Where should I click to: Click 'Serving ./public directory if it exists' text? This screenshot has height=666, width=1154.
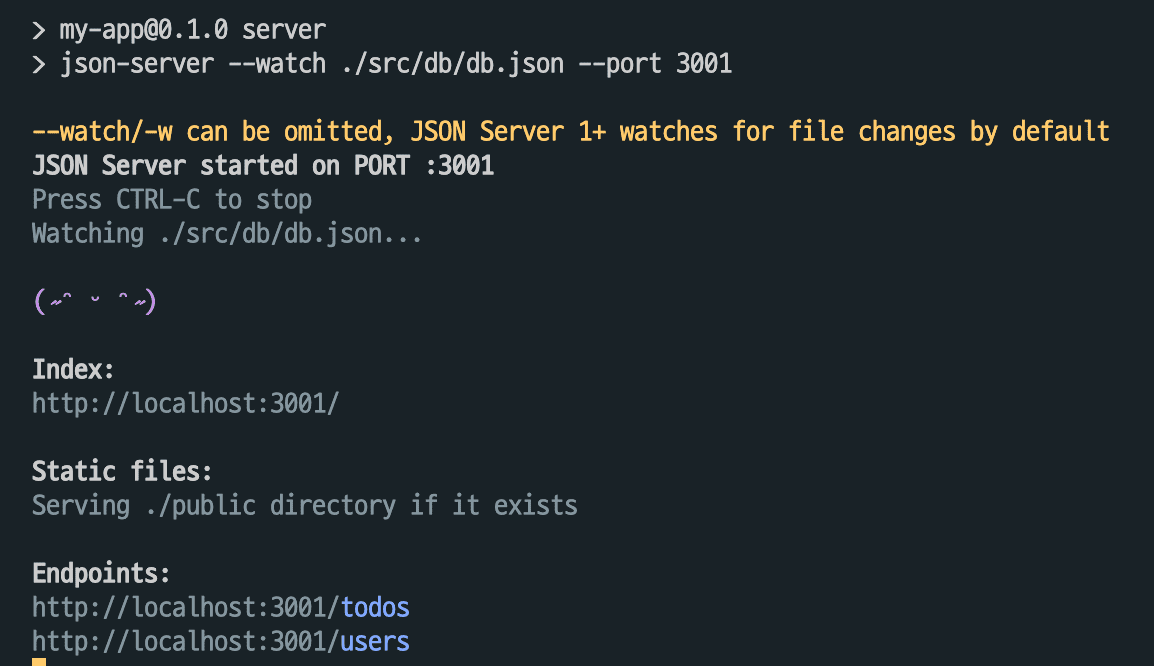point(305,506)
